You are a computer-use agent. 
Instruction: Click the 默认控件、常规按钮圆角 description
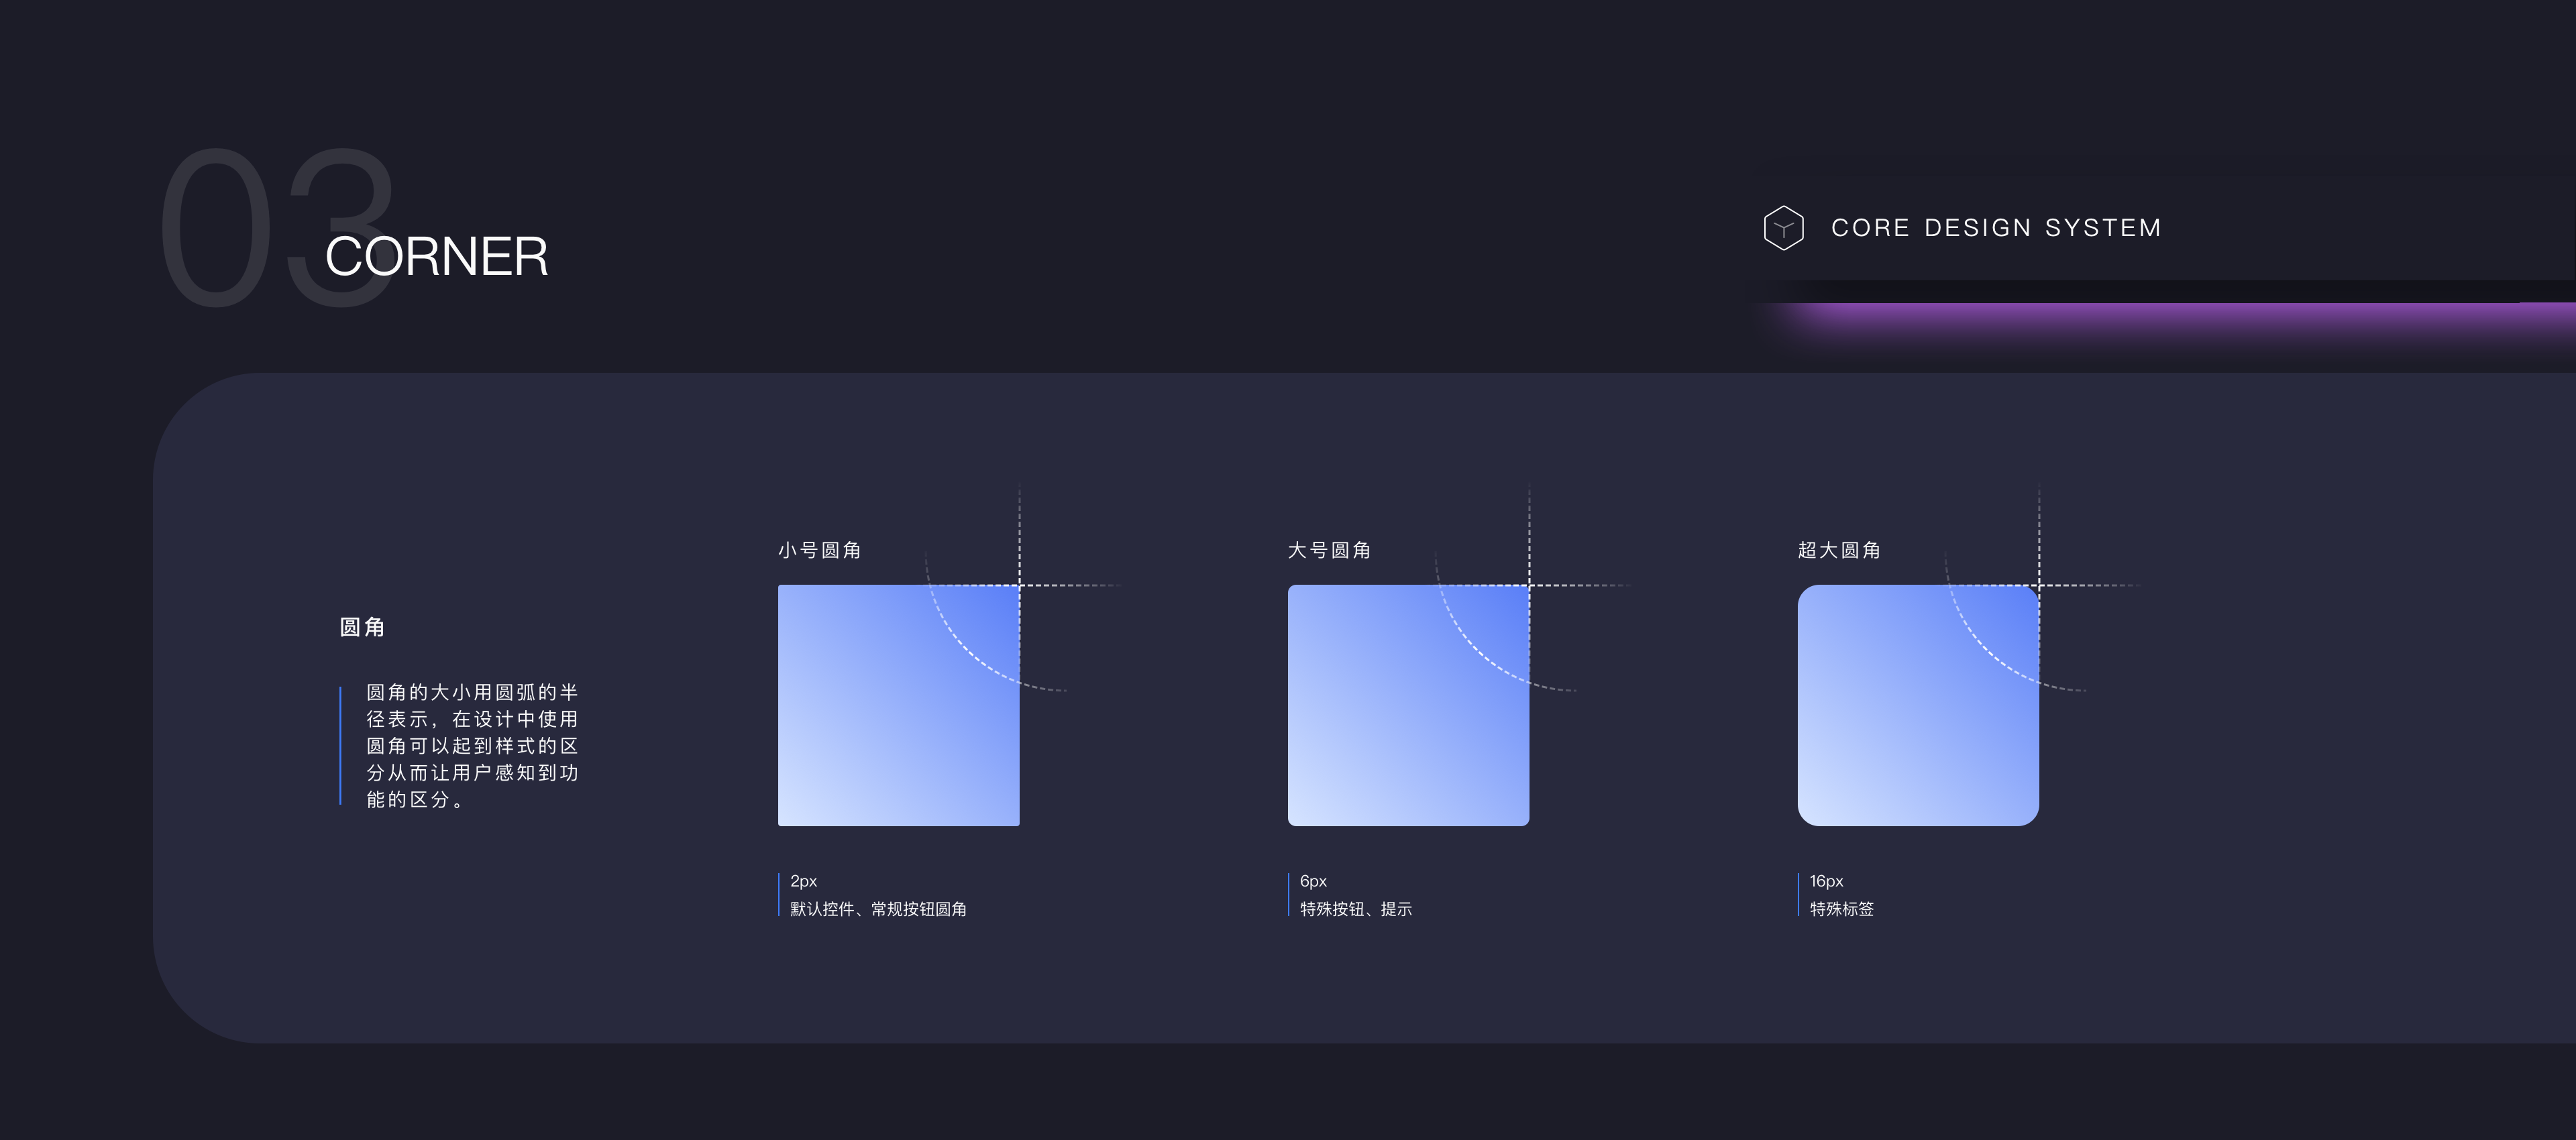(x=878, y=909)
